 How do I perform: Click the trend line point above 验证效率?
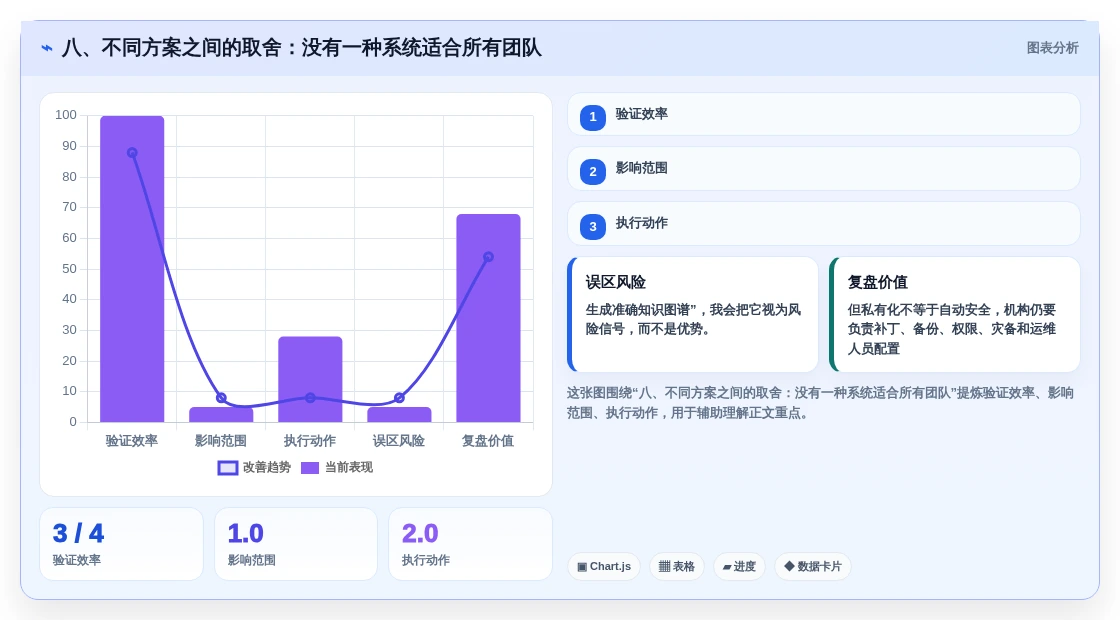(x=132, y=153)
